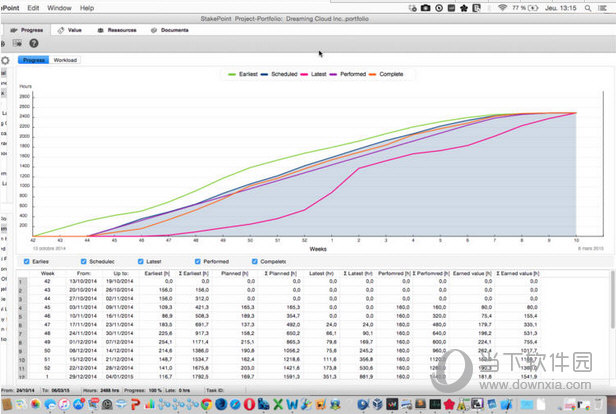Uncheck the Latest curve checkbox
This screenshot has width=616, height=414.
pos(140,262)
